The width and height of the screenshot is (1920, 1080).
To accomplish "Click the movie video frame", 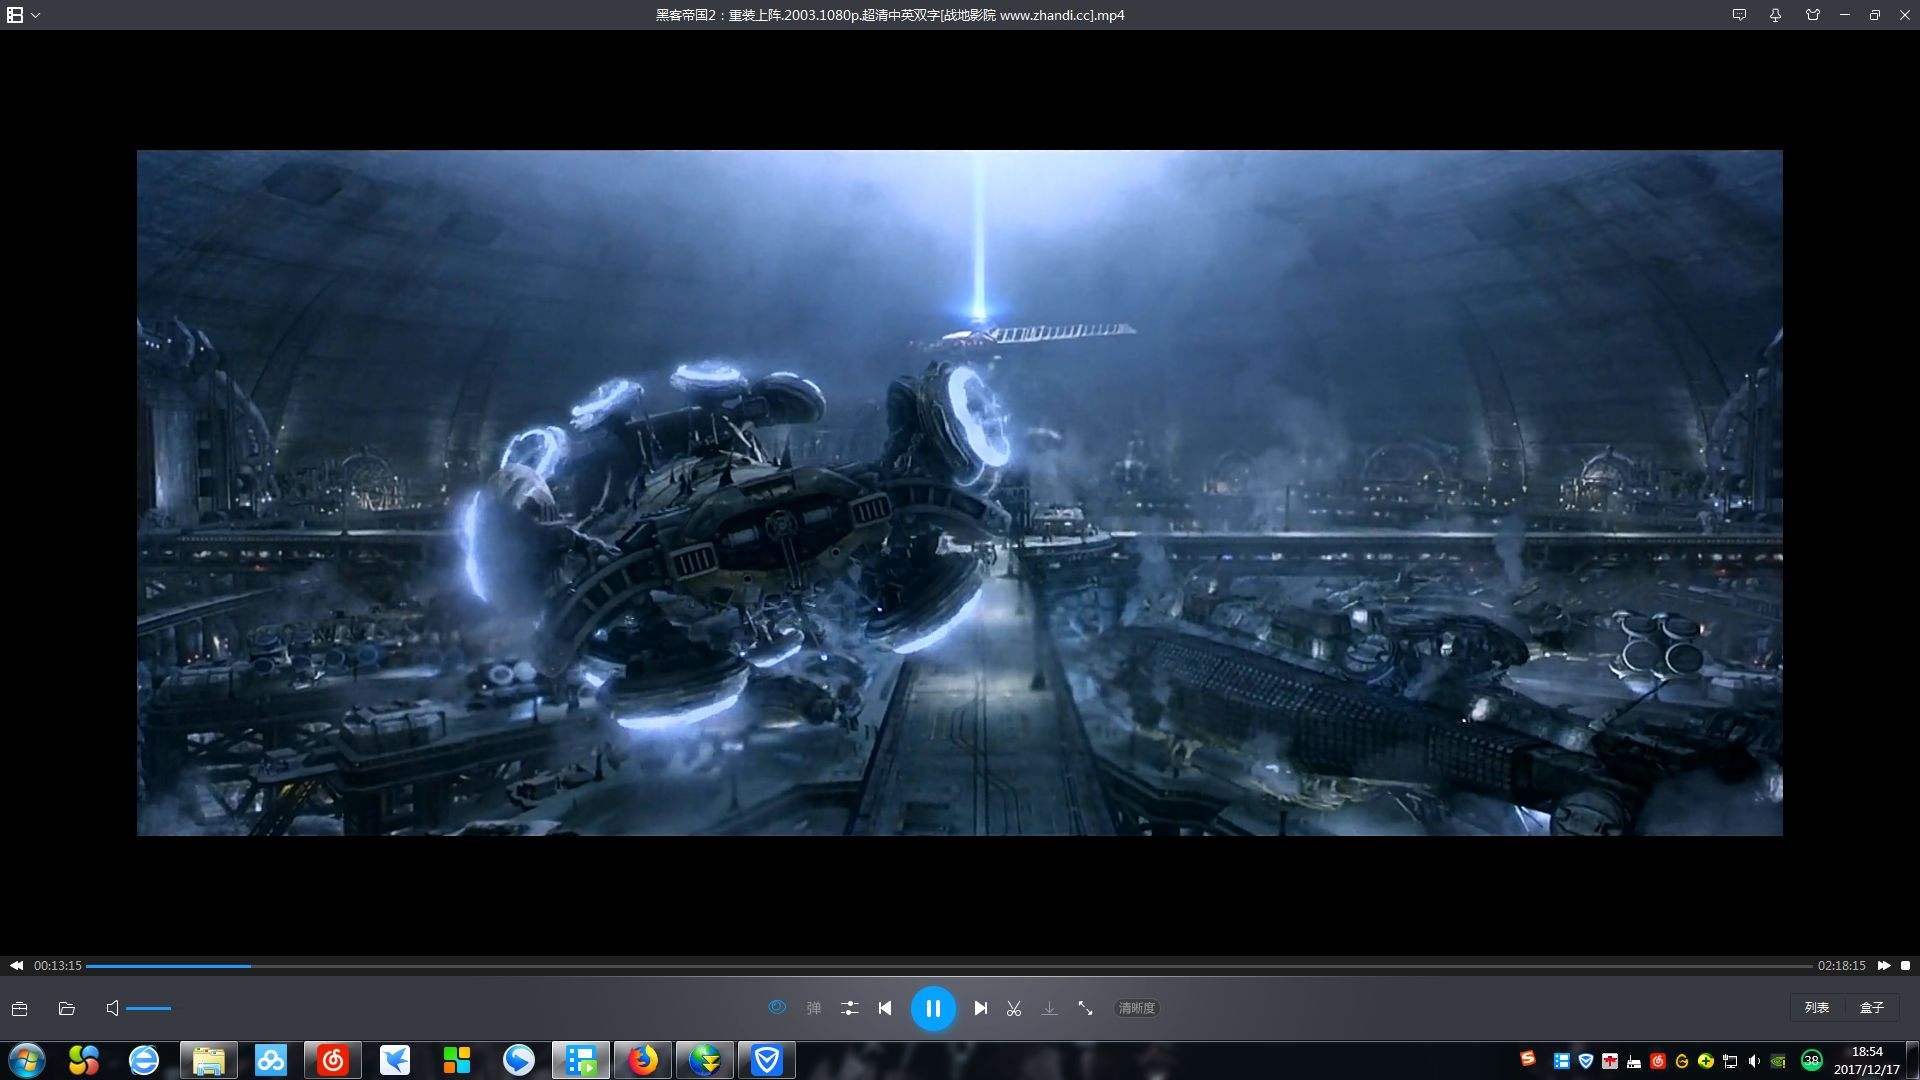I will click(959, 493).
